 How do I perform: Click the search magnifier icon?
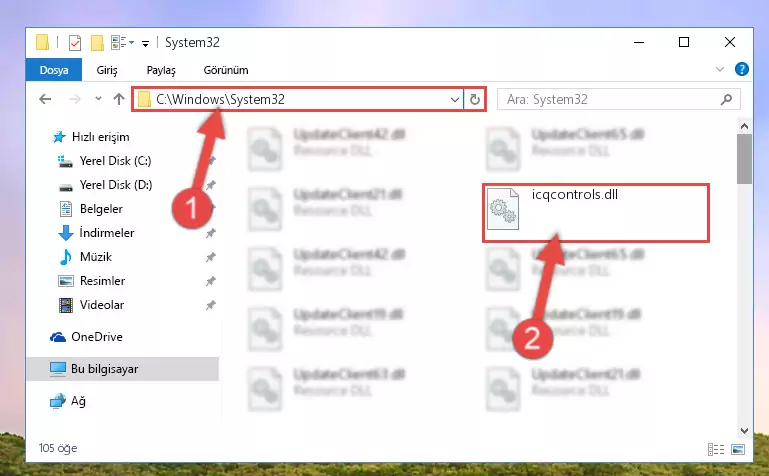tap(726, 100)
